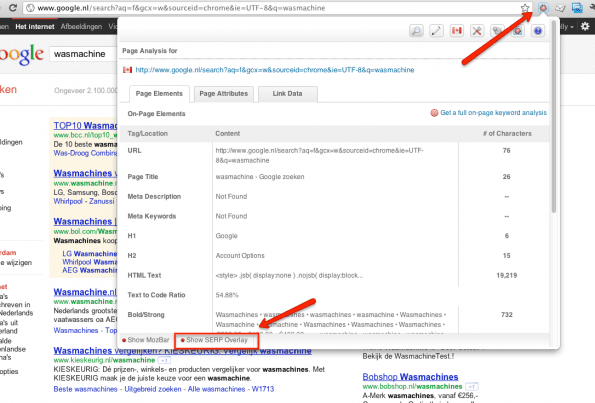Click Alle wasmachines sitelink
The image size is (595, 403).
(216, 389)
